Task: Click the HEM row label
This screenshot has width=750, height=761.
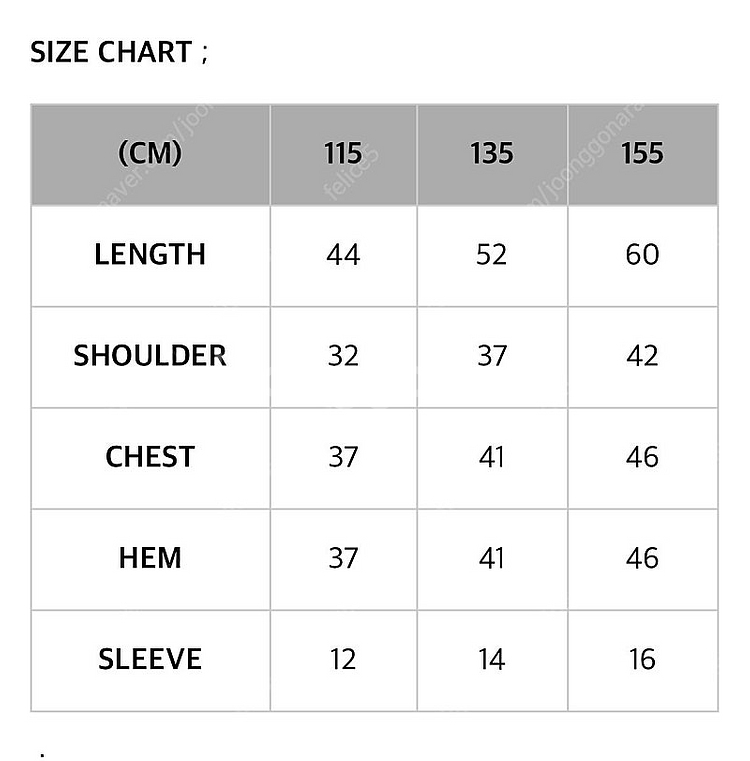Action: point(150,559)
